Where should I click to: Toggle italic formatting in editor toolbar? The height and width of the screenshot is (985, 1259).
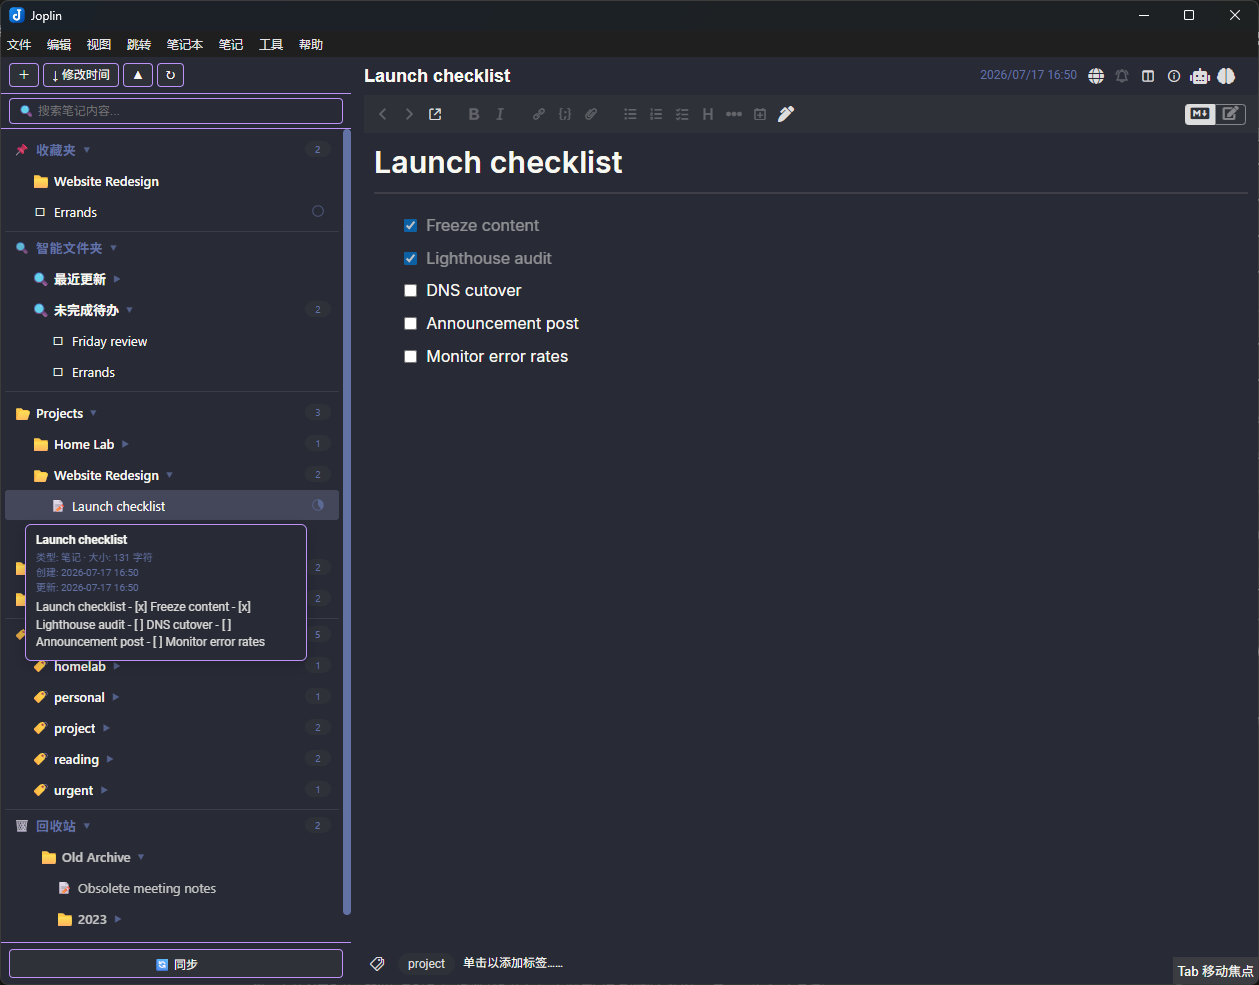(500, 114)
